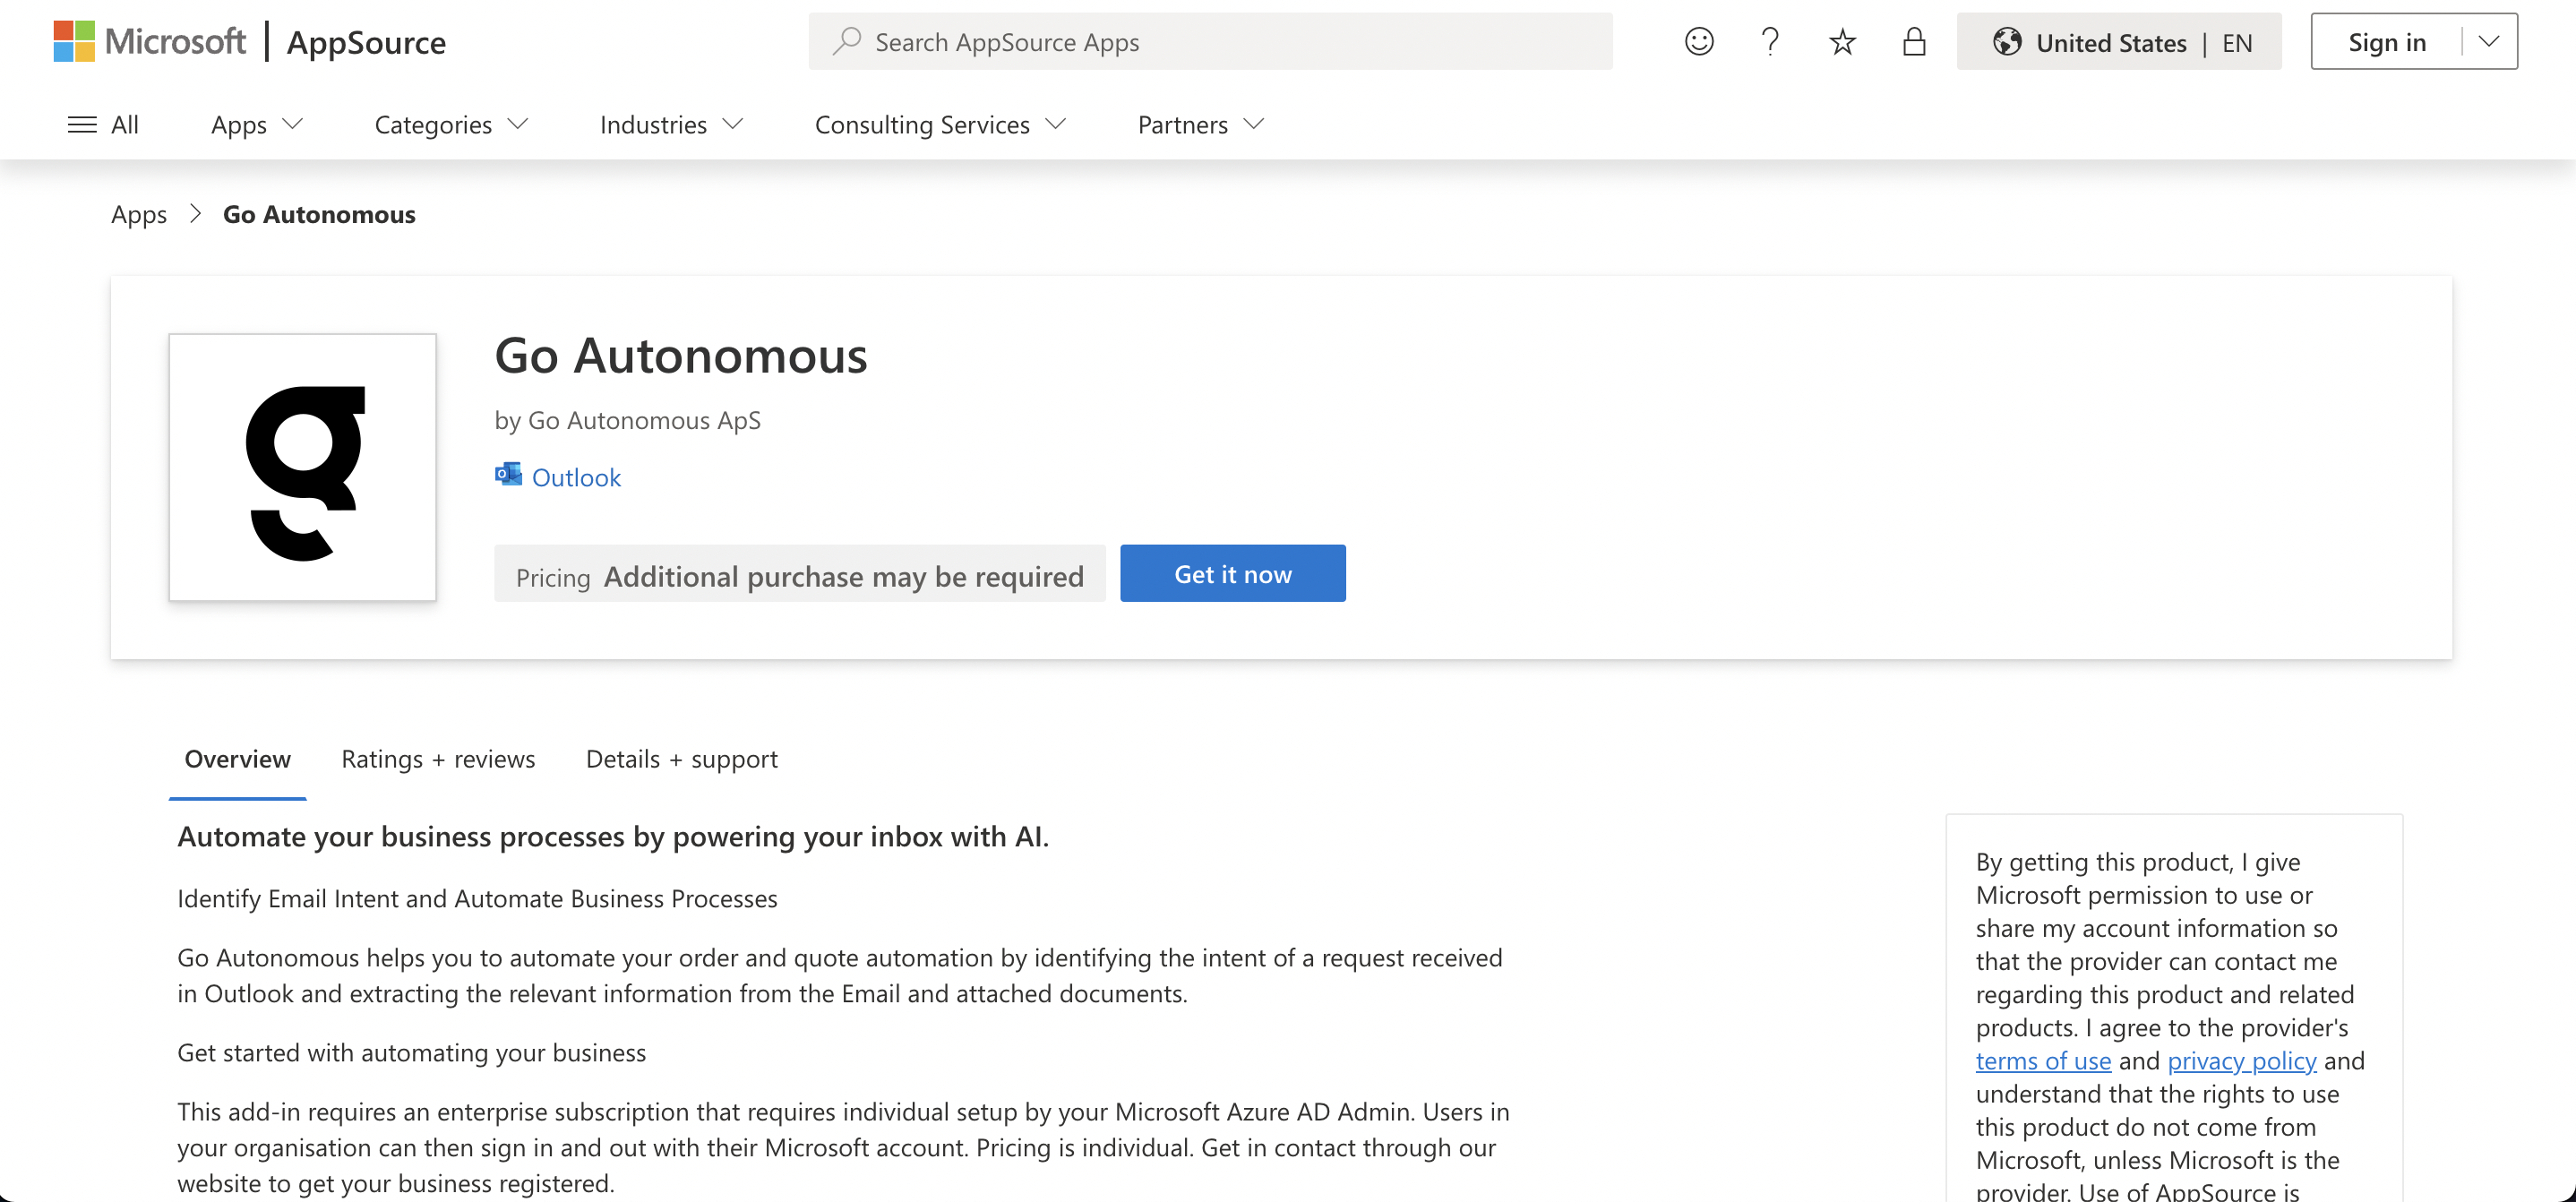Click the Microsoft logo
This screenshot has height=1202, width=2576.
coord(149,42)
